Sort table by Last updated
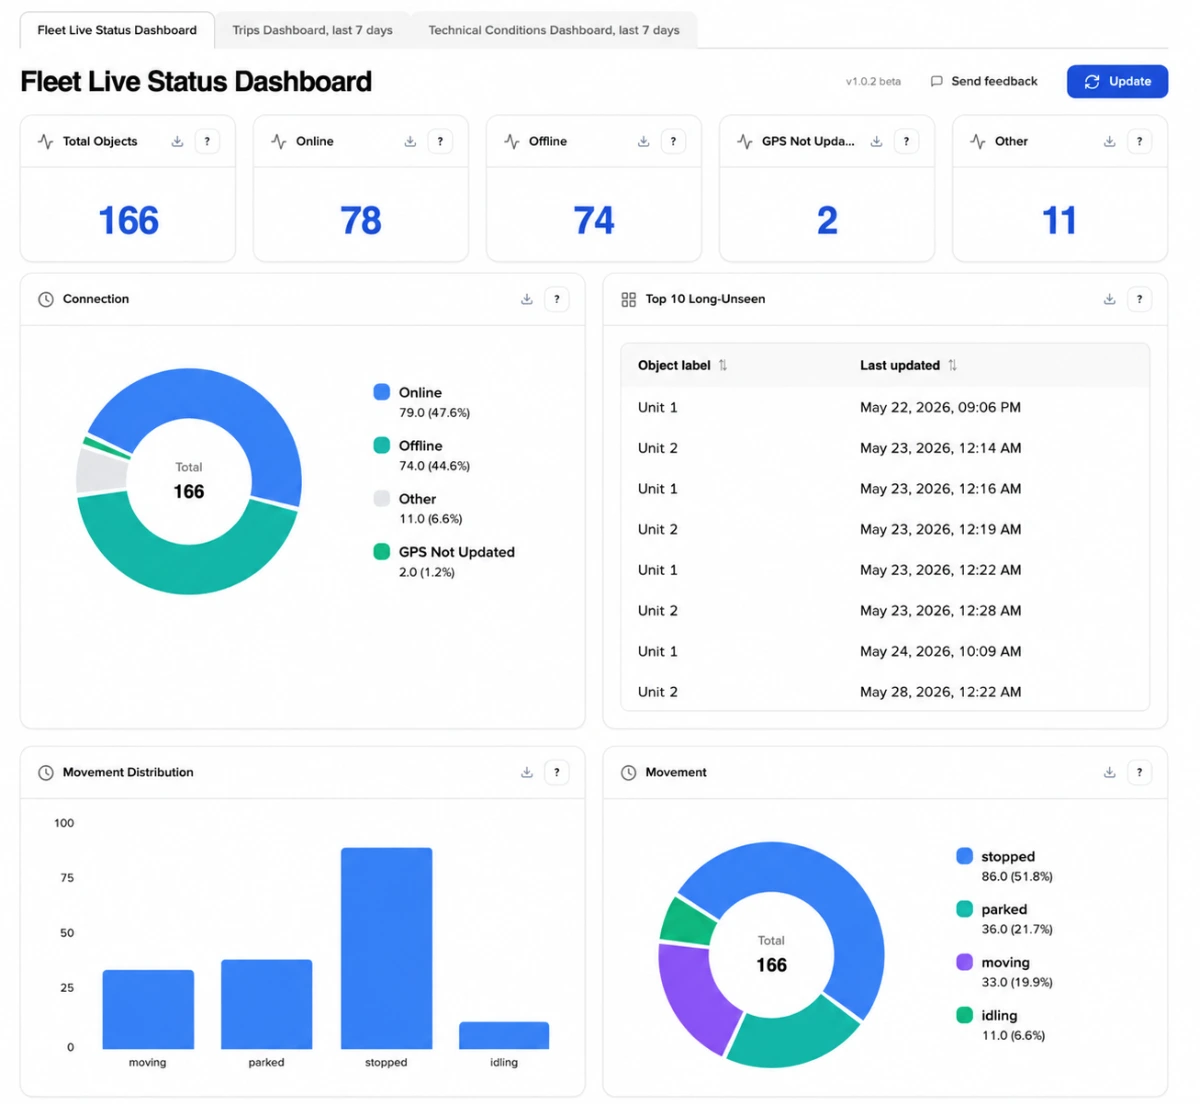 coord(952,365)
